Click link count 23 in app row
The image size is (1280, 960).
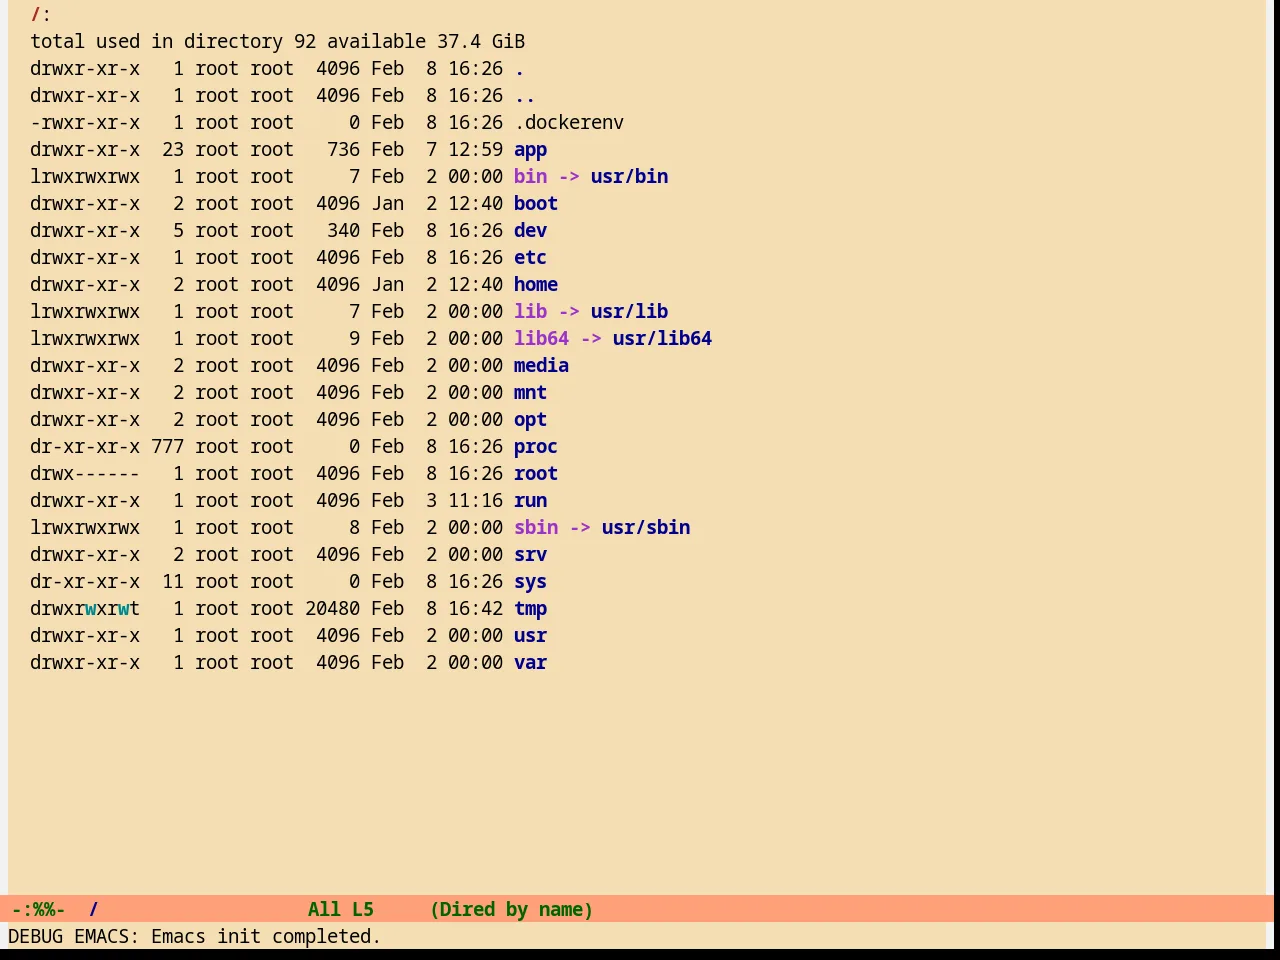point(173,150)
